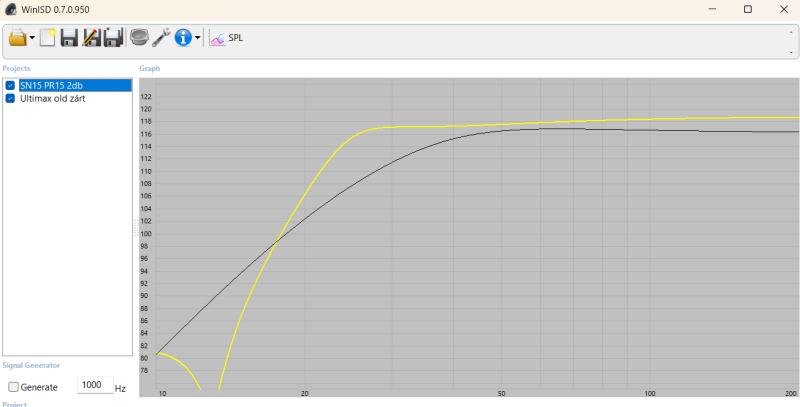Click the 1000 Hz frequency field
The image size is (800, 407).
pyautogui.click(x=95, y=385)
